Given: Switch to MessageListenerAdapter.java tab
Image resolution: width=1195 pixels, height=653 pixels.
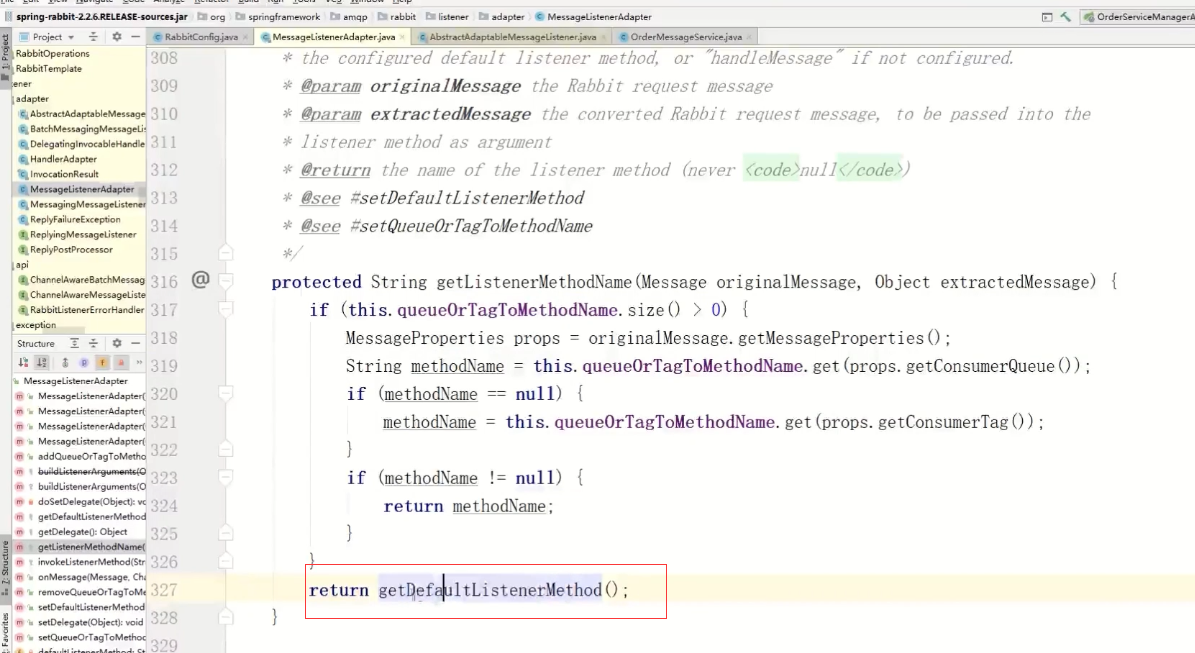Looking at the screenshot, I should pos(333,37).
